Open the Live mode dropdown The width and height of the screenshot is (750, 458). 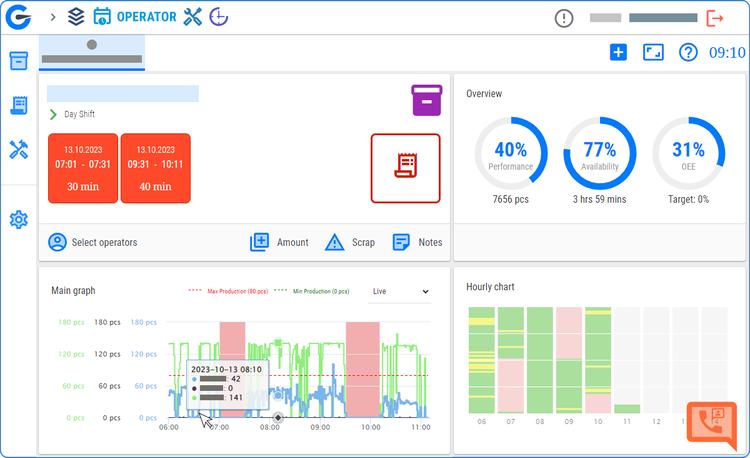[399, 291]
